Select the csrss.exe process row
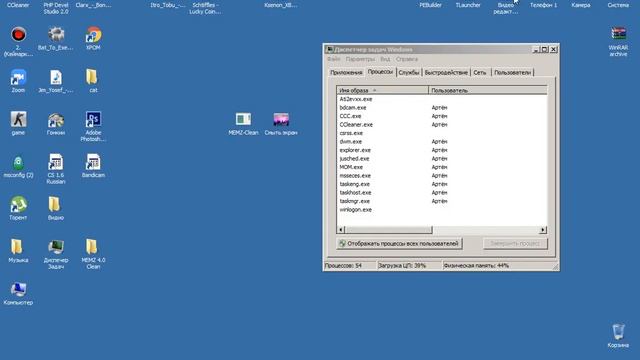This screenshot has width=640, height=360. pos(442,133)
